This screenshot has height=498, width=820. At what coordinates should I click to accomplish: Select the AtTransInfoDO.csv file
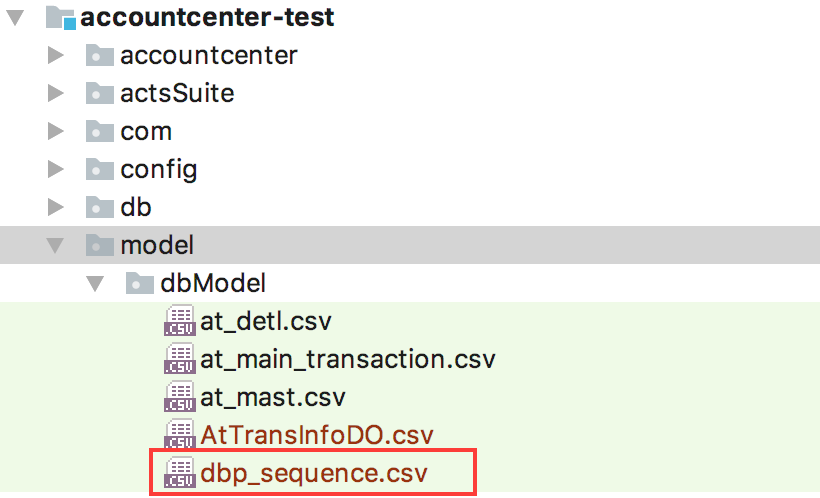(317, 435)
